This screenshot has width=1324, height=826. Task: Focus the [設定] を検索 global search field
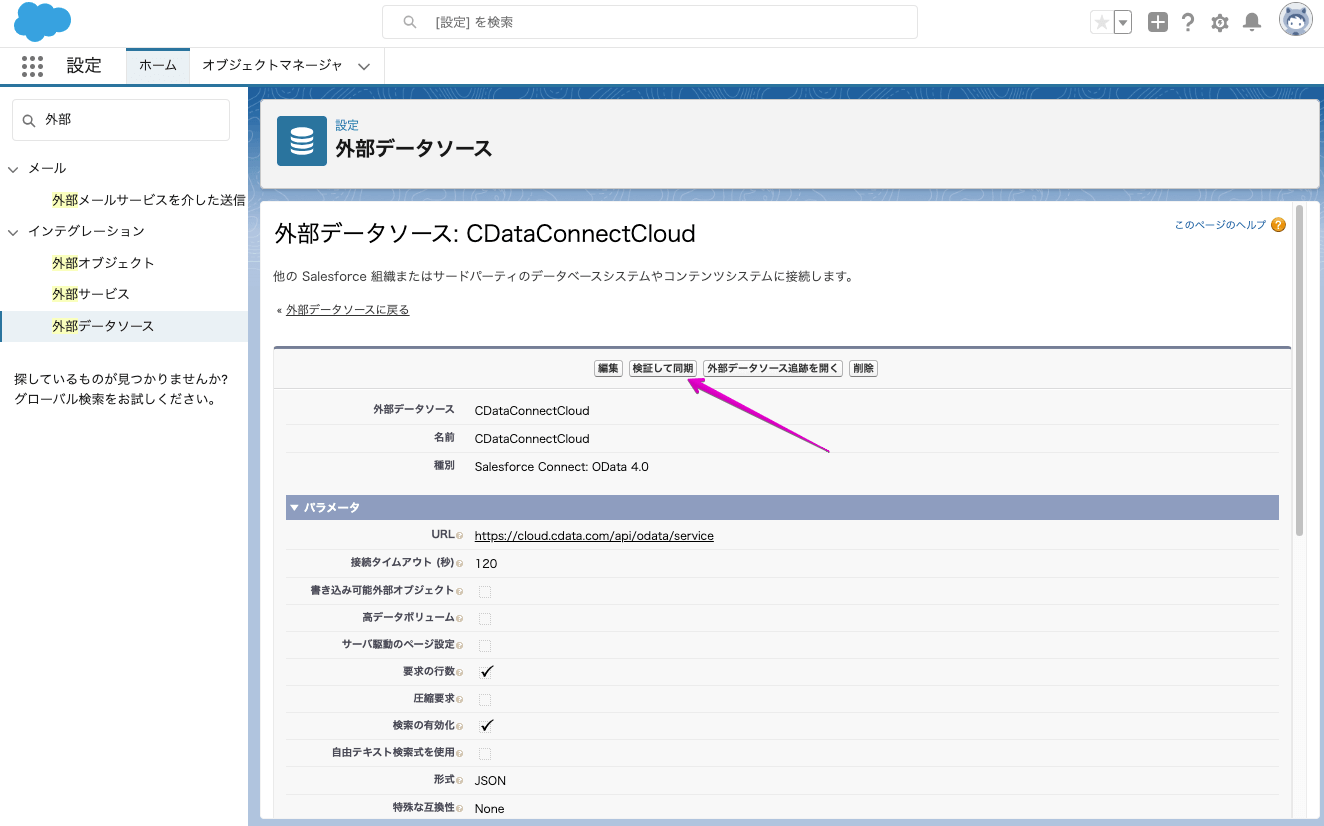(650, 22)
